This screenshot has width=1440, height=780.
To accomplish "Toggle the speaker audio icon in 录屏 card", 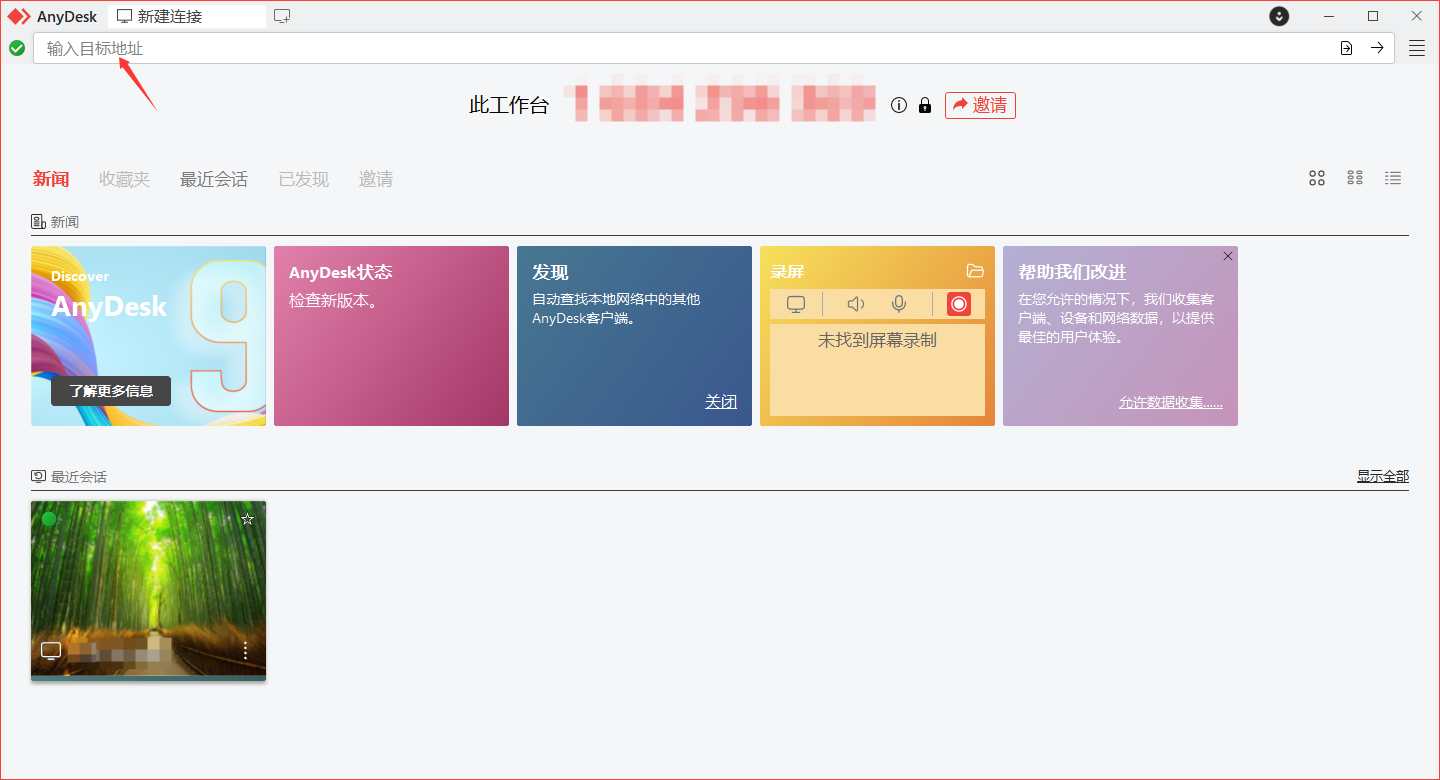I will coord(855,304).
